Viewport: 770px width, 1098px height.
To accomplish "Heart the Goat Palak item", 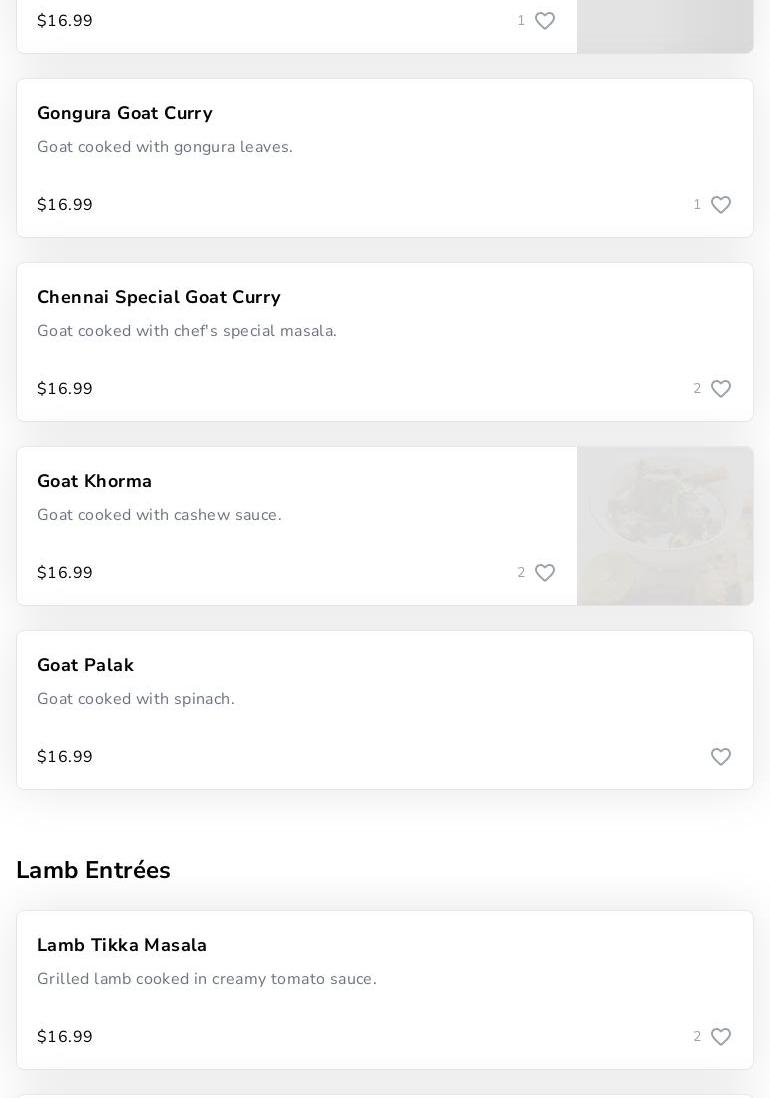I will 720,757.
